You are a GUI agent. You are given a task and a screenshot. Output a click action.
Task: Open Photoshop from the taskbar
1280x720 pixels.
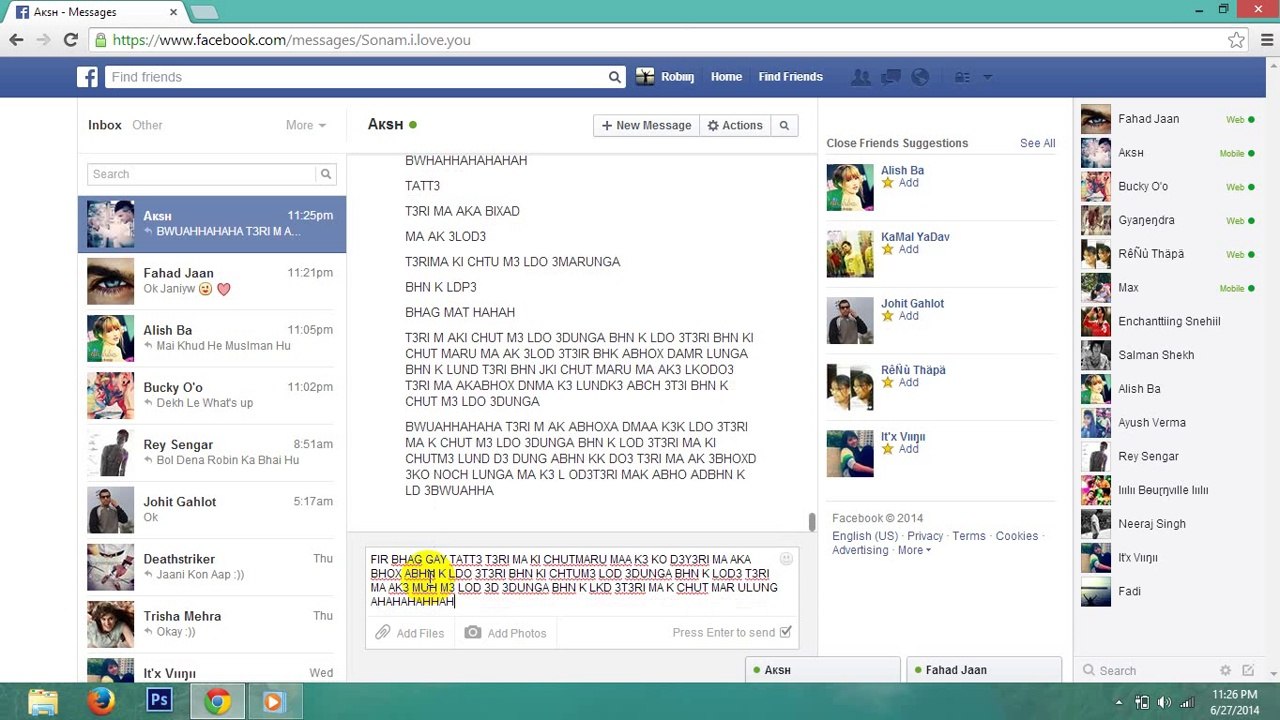159,702
